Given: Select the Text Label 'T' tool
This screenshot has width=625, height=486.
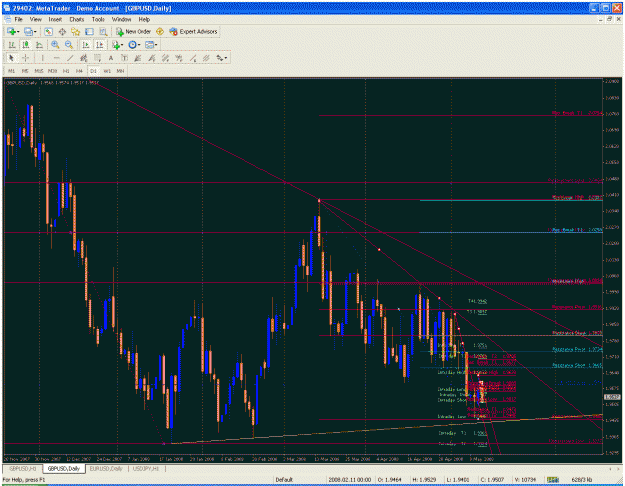Looking at the screenshot, I should click(124, 58).
